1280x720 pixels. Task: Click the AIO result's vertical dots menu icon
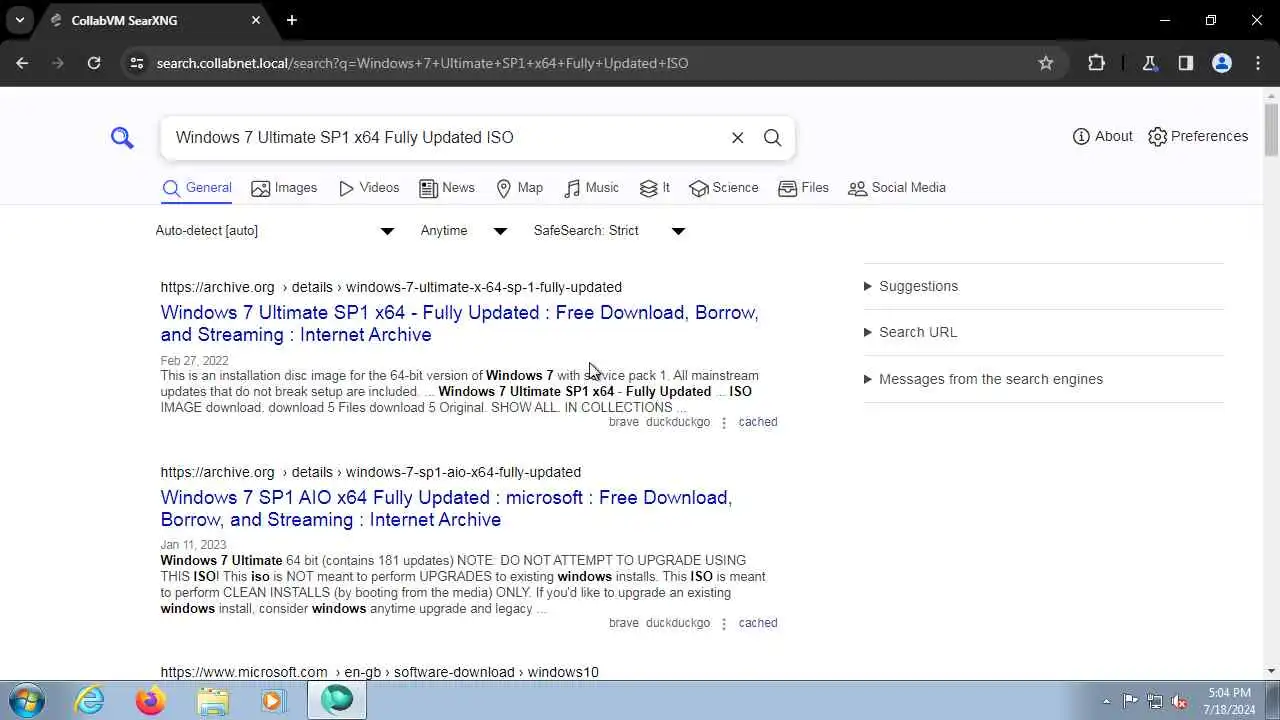[724, 624]
